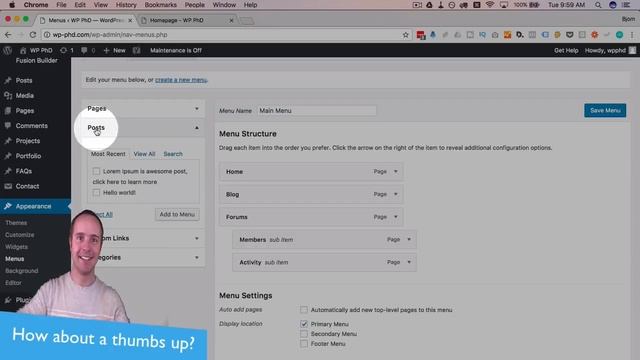Click the Wi-Fi icon in menu bar
640x360 pixels.
click(x=490, y=5)
